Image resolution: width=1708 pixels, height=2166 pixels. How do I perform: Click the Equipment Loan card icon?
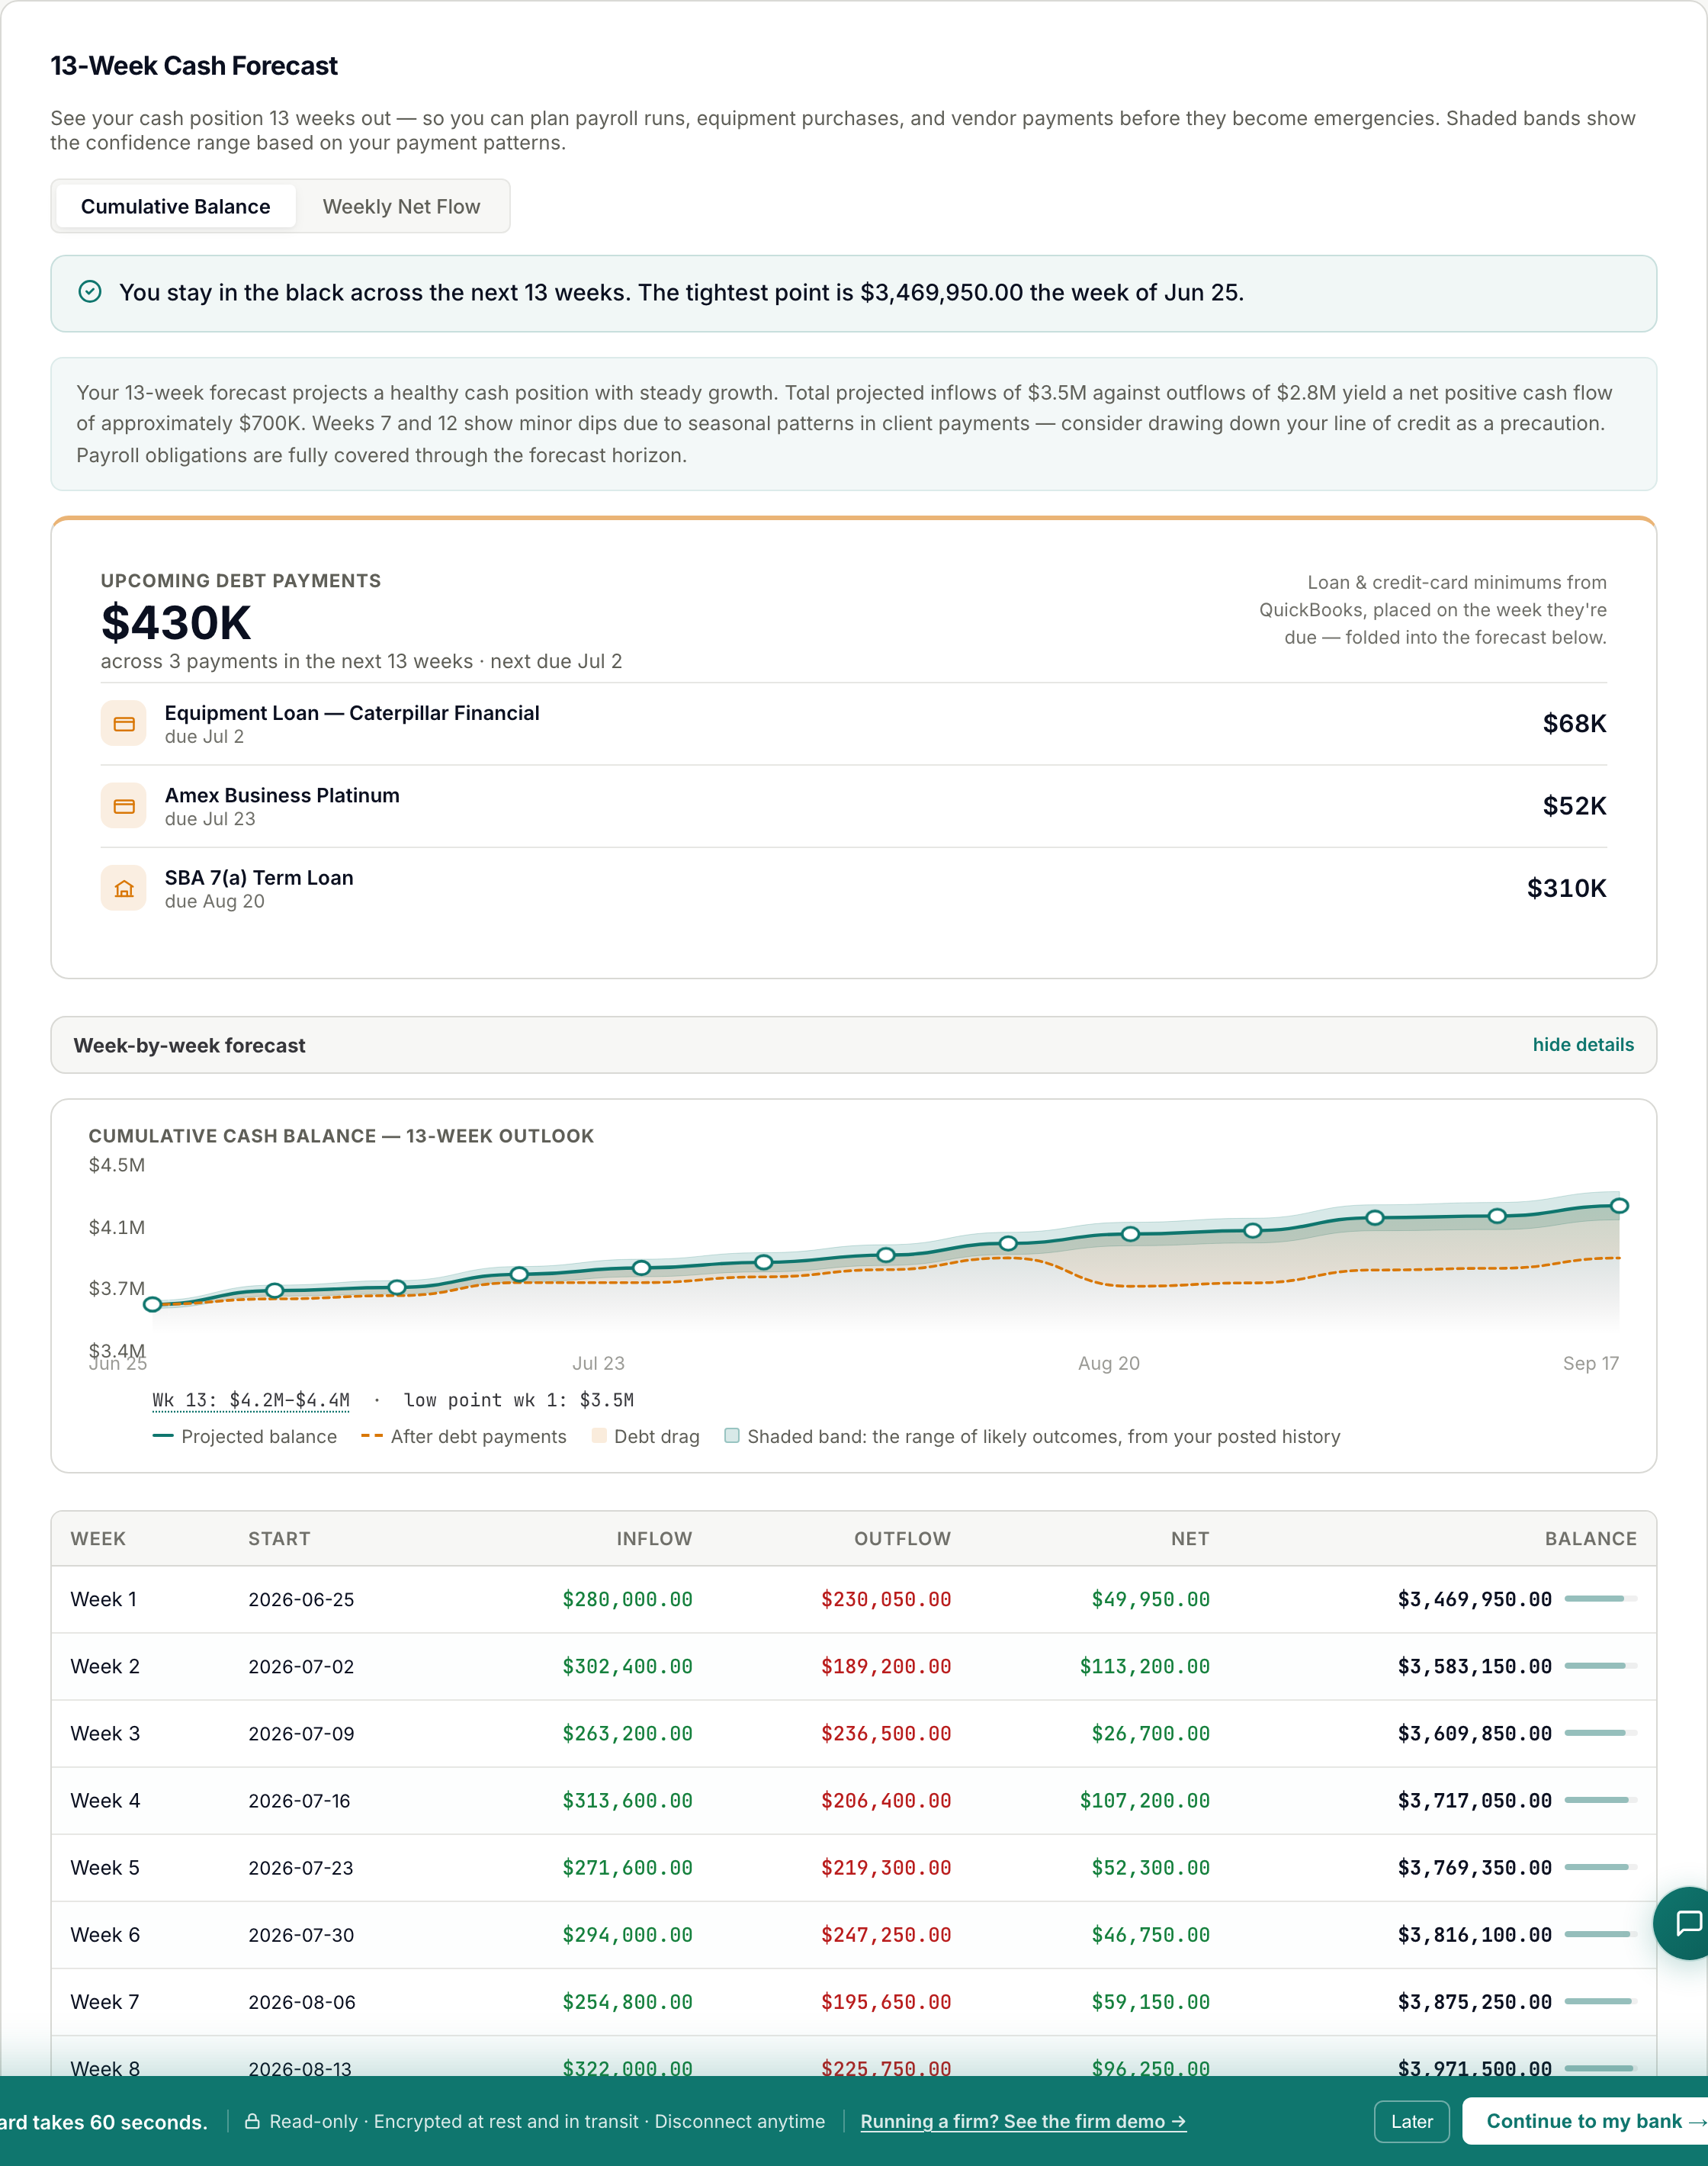pos(124,723)
